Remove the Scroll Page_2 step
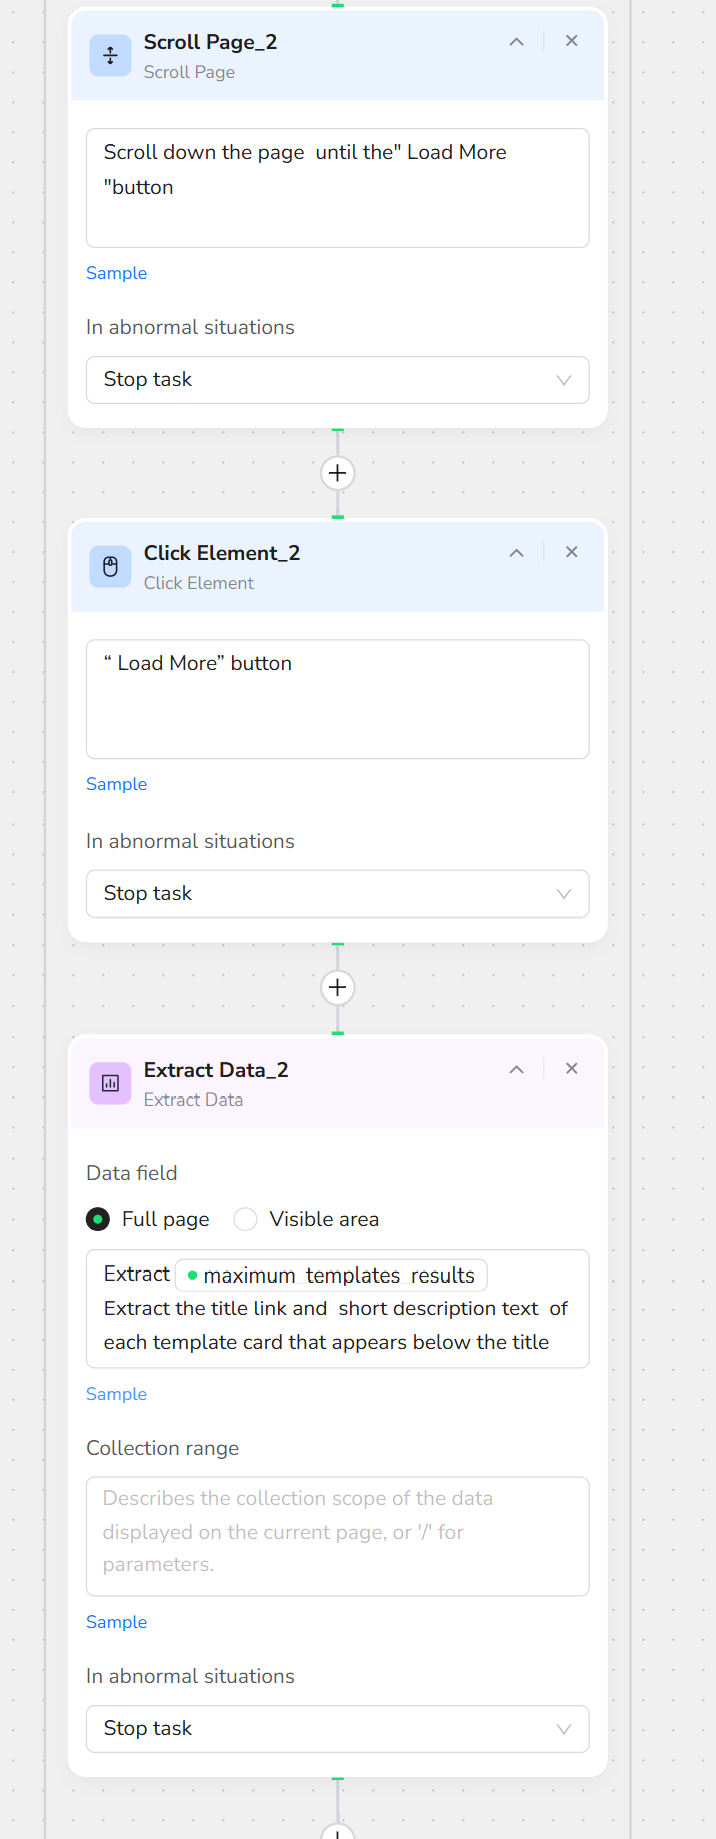 tap(572, 41)
